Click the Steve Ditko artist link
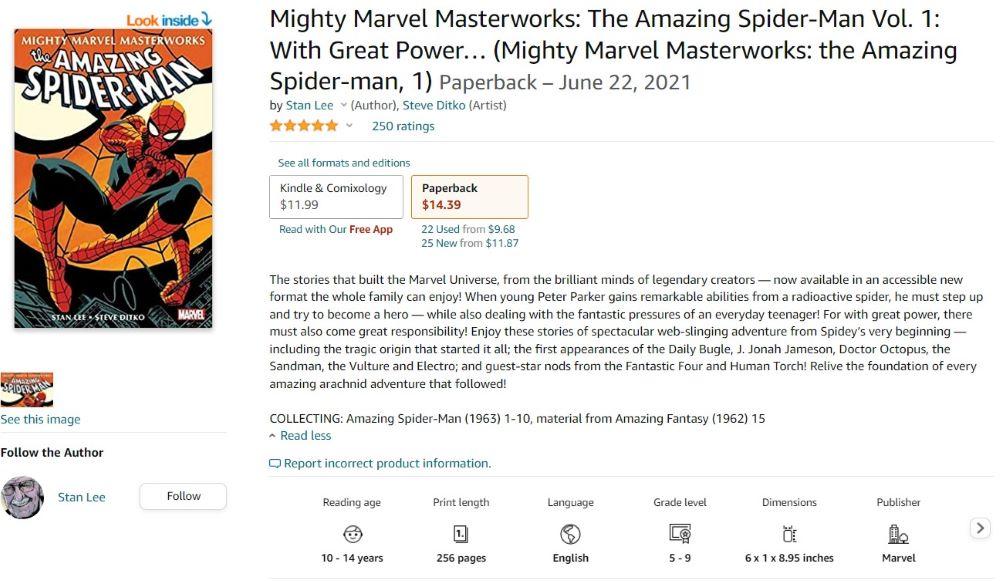The width and height of the screenshot is (1000, 581). click(x=439, y=105)
